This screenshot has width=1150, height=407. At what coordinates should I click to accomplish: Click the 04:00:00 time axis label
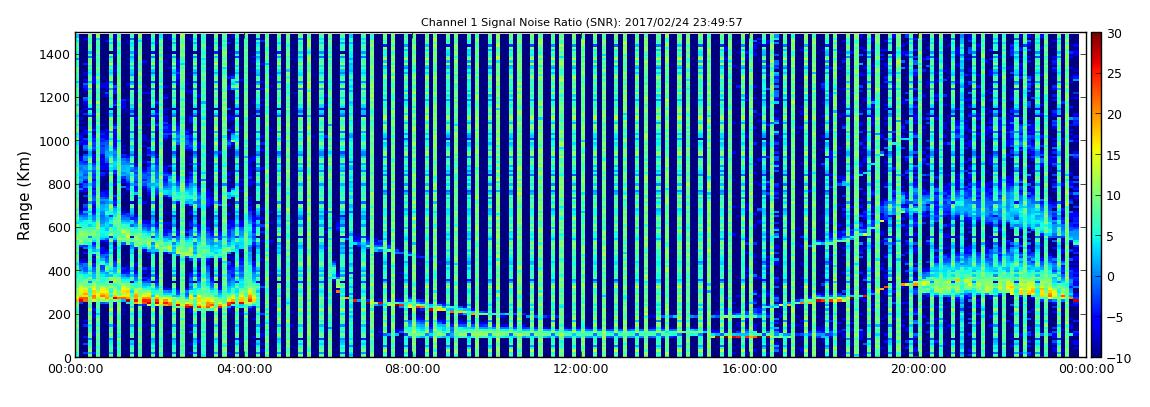tap(243, 370)
